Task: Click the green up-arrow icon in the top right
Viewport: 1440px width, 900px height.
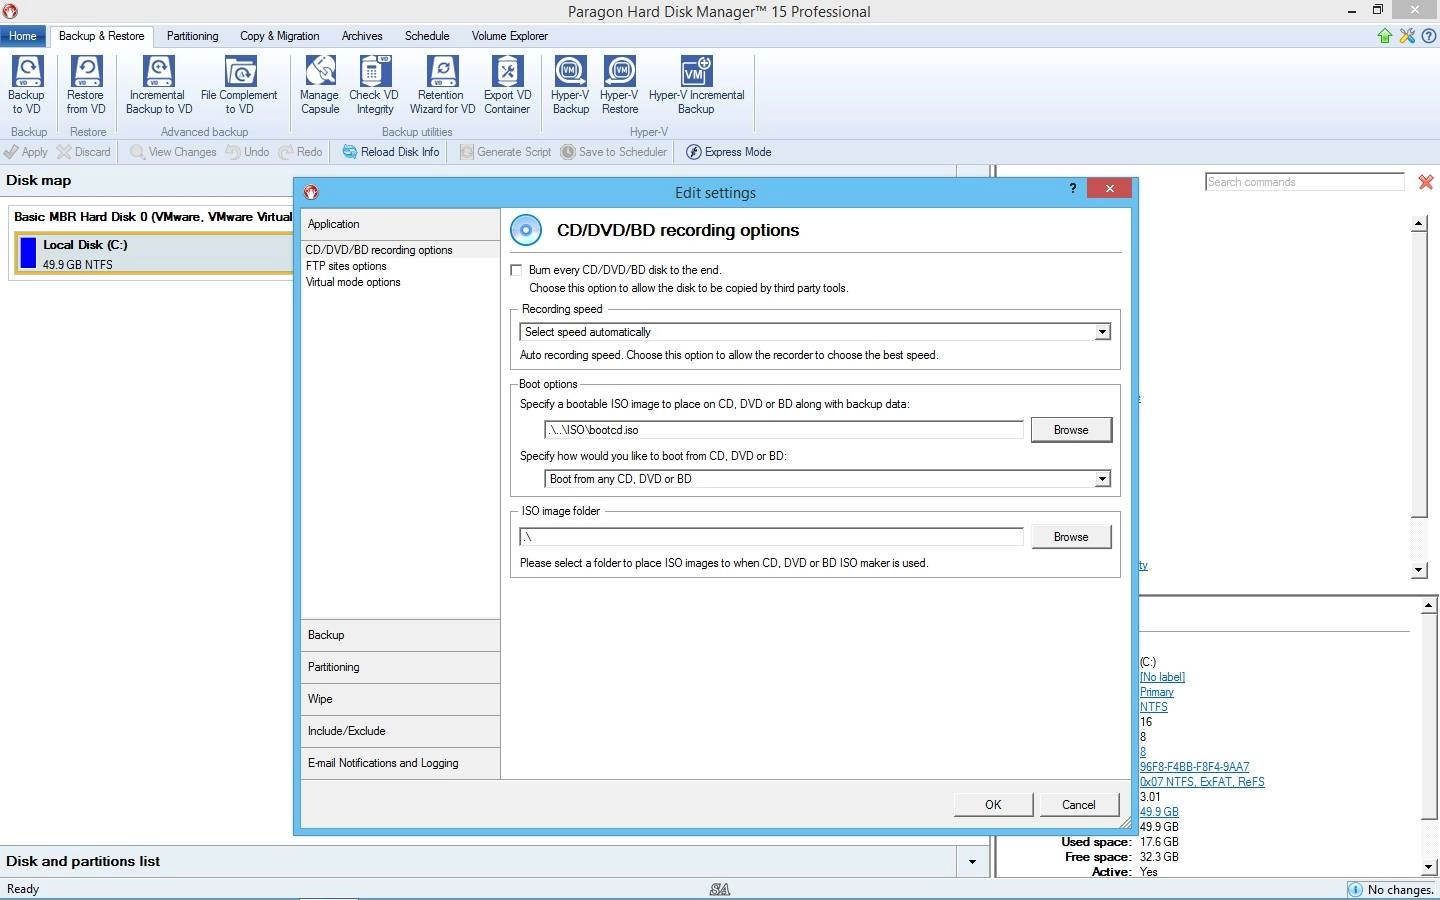Action: click(x=1385, y=36)
